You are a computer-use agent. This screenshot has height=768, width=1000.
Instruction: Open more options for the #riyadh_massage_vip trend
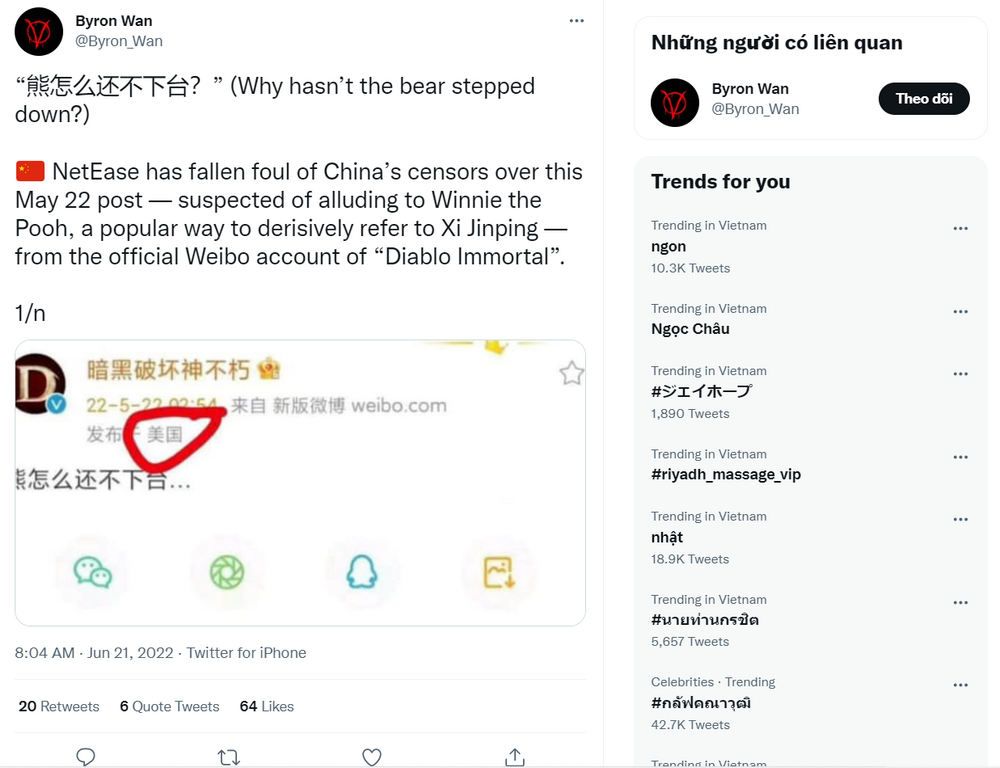point(960,457)
